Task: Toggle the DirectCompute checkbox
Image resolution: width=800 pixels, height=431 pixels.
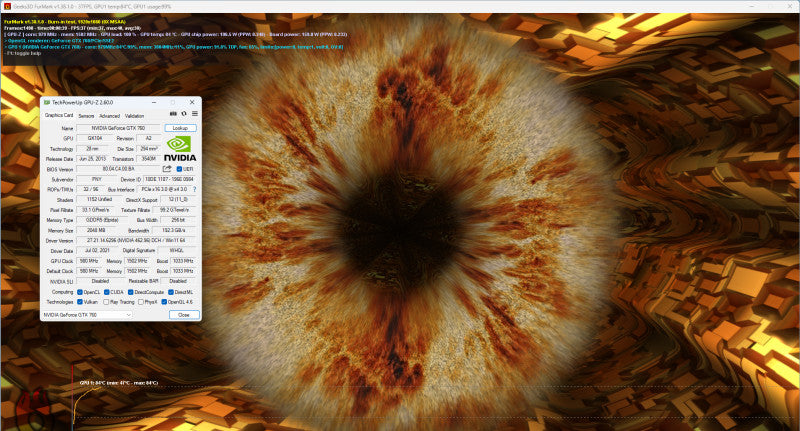Action: [131, 292]
